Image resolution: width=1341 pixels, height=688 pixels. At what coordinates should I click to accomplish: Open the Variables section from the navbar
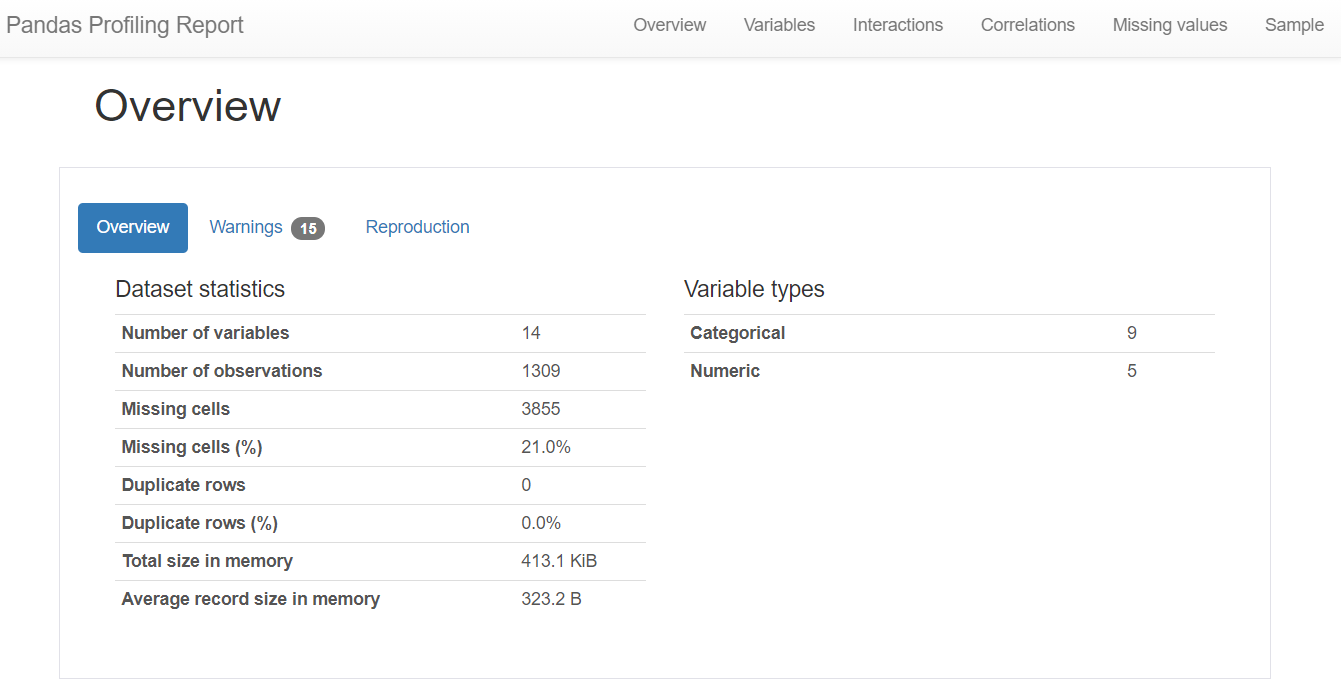pos(779,25)
